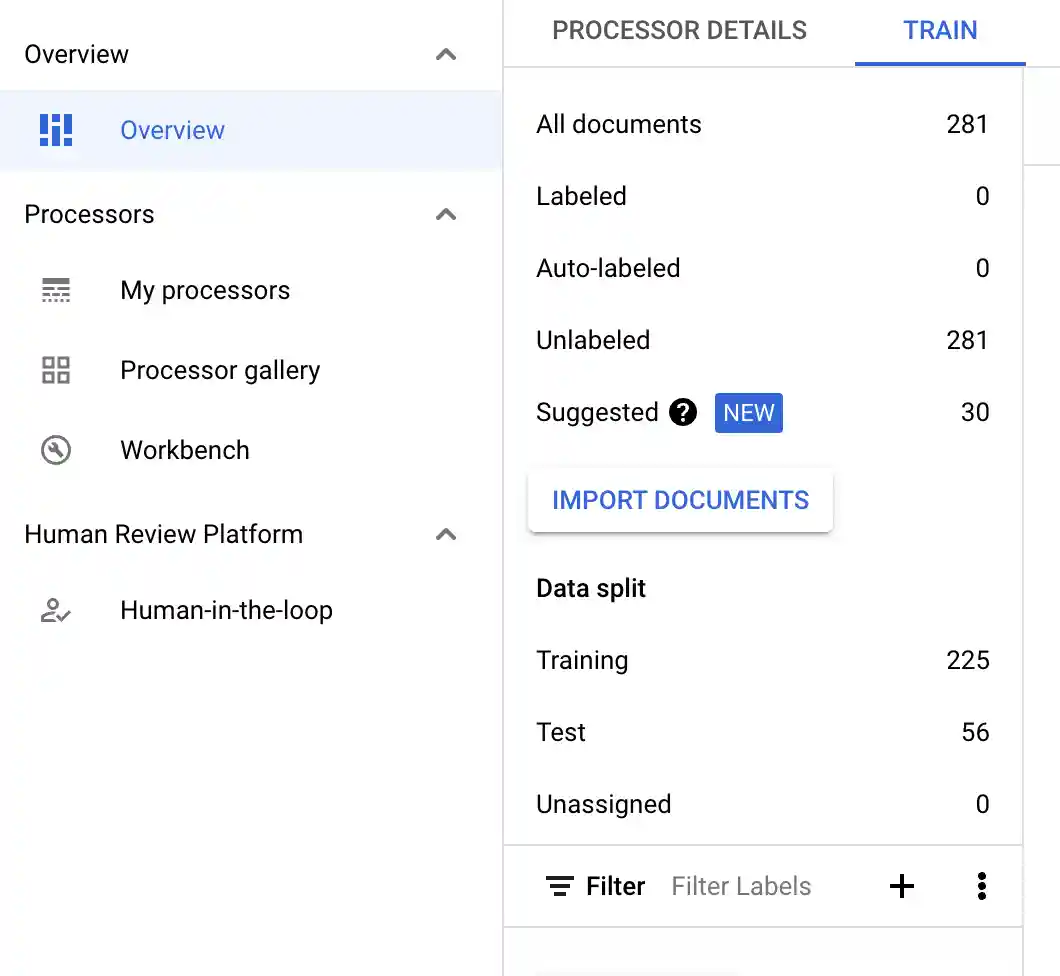Collapse the Overview section in sidebar
1060x976 pixels.
pyautogui.click(x=446, y=55)
